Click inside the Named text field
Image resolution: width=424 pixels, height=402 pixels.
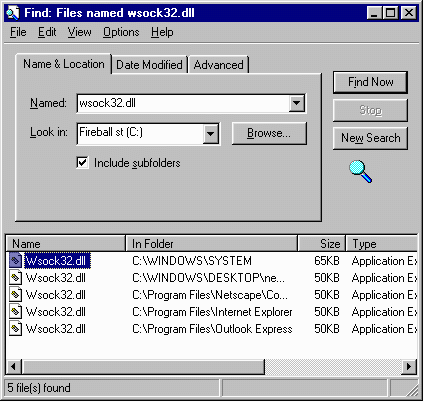(x=183, y=103)
